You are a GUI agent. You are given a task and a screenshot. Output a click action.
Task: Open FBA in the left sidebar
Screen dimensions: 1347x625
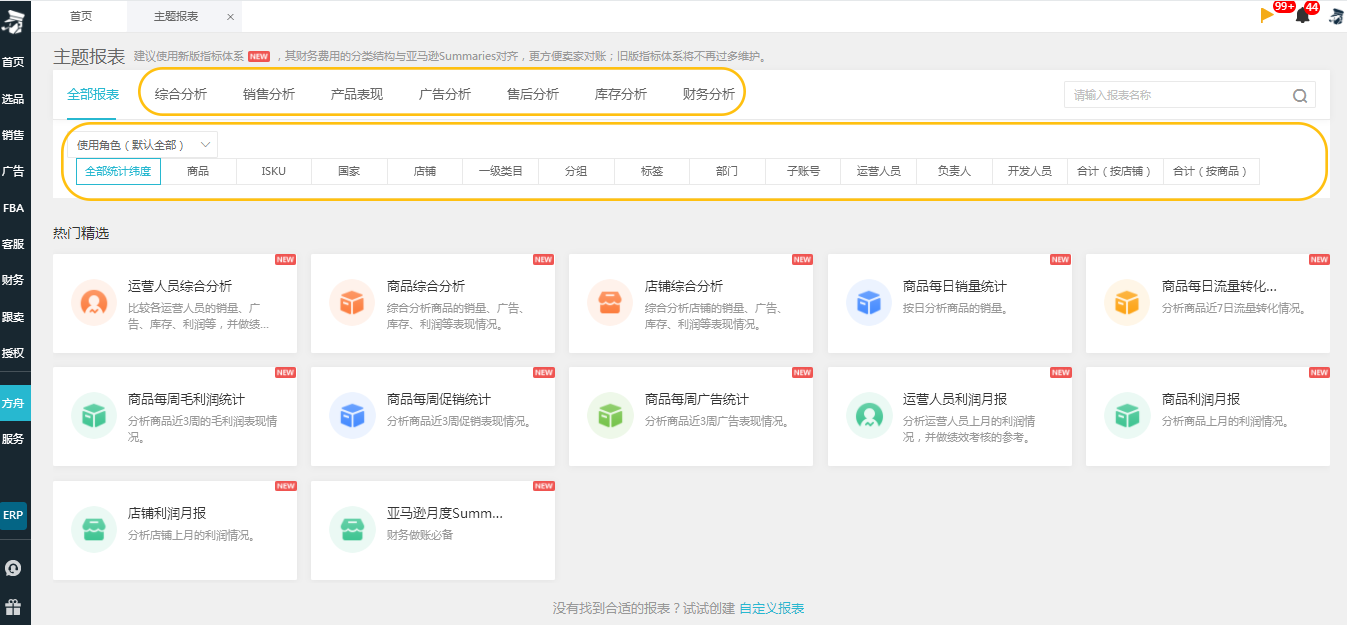(13, 208)
